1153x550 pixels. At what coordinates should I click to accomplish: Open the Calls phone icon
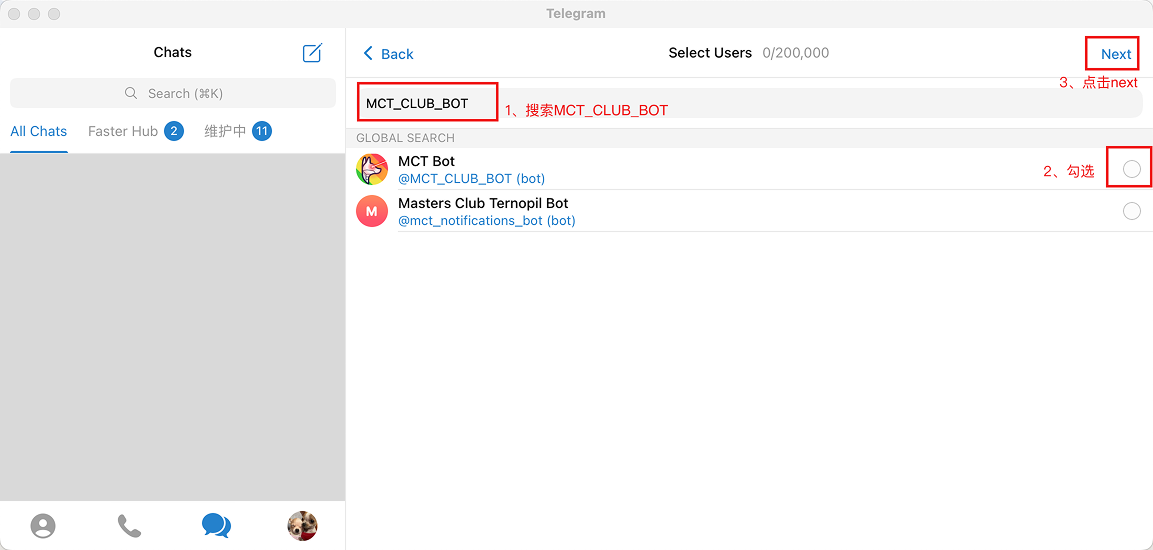point(129,526)
